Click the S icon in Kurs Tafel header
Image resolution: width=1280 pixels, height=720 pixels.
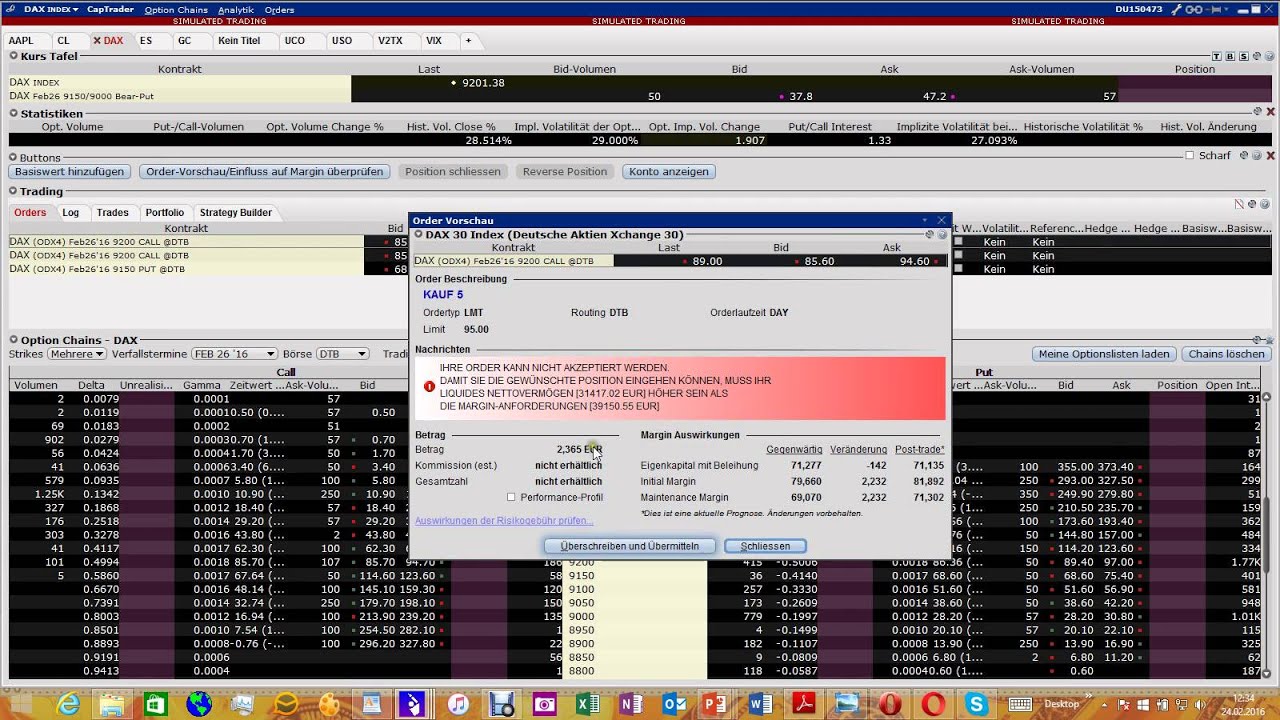1242,56
